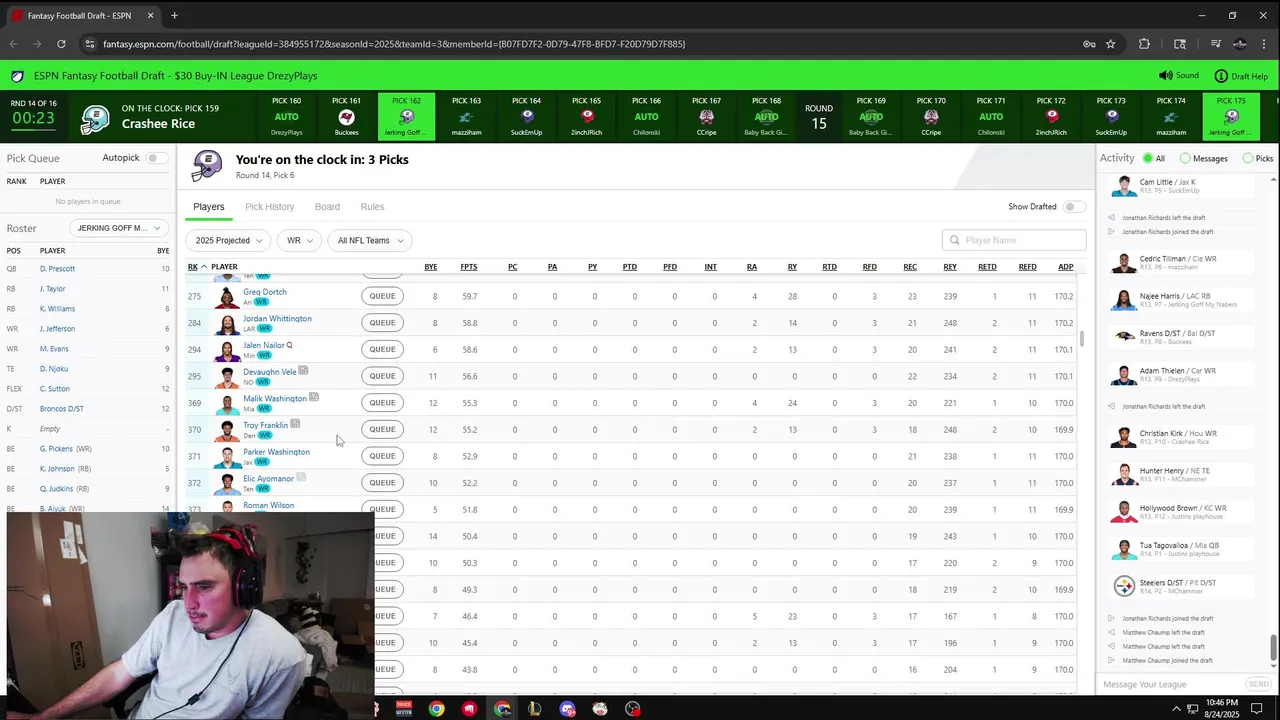Open the Jerking Goff roster team dropdown
The image size is (1280, 720).
click(118, 228)
